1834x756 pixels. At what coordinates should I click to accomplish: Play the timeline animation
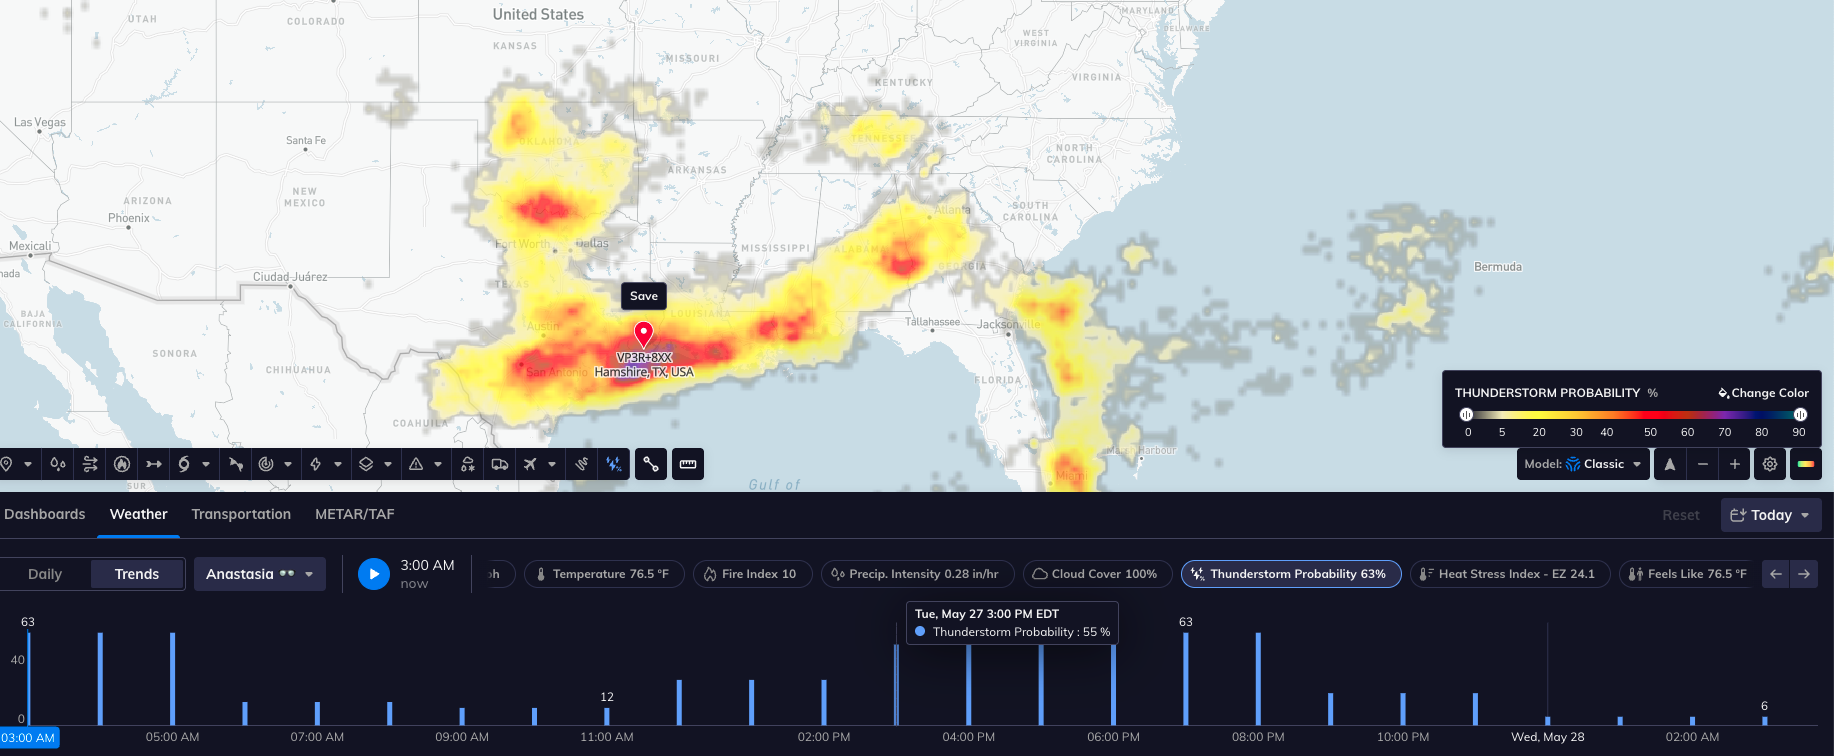[374, 574]
